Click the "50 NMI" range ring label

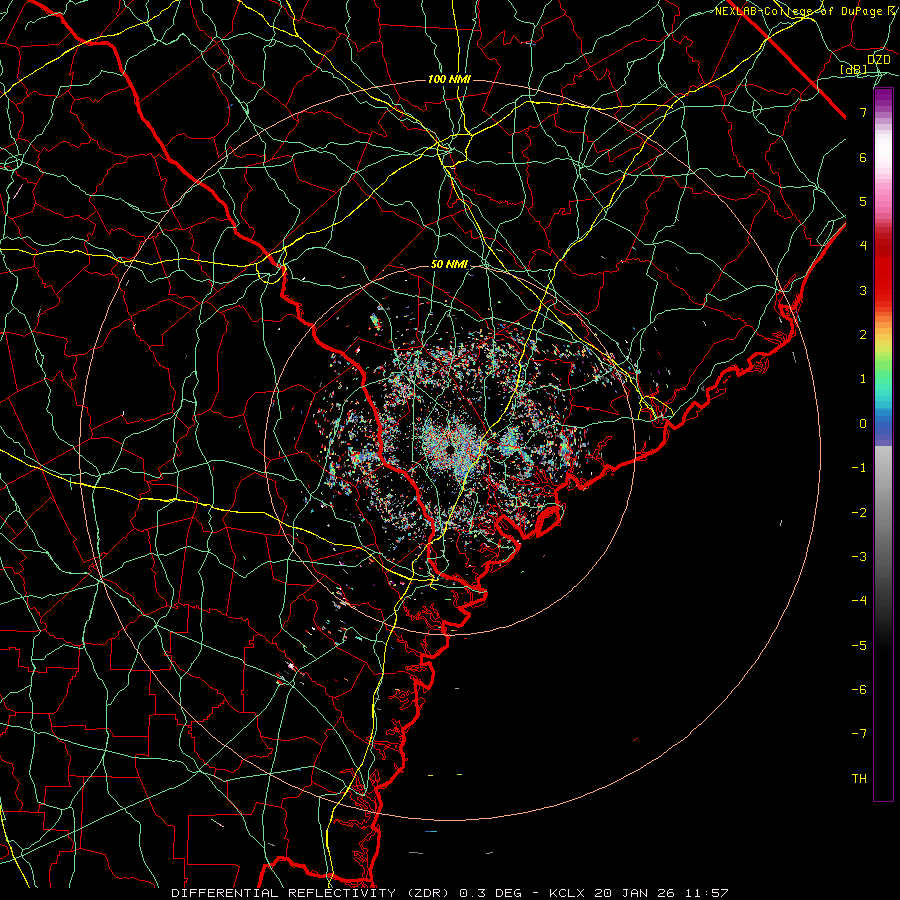[x=449, y=265]
